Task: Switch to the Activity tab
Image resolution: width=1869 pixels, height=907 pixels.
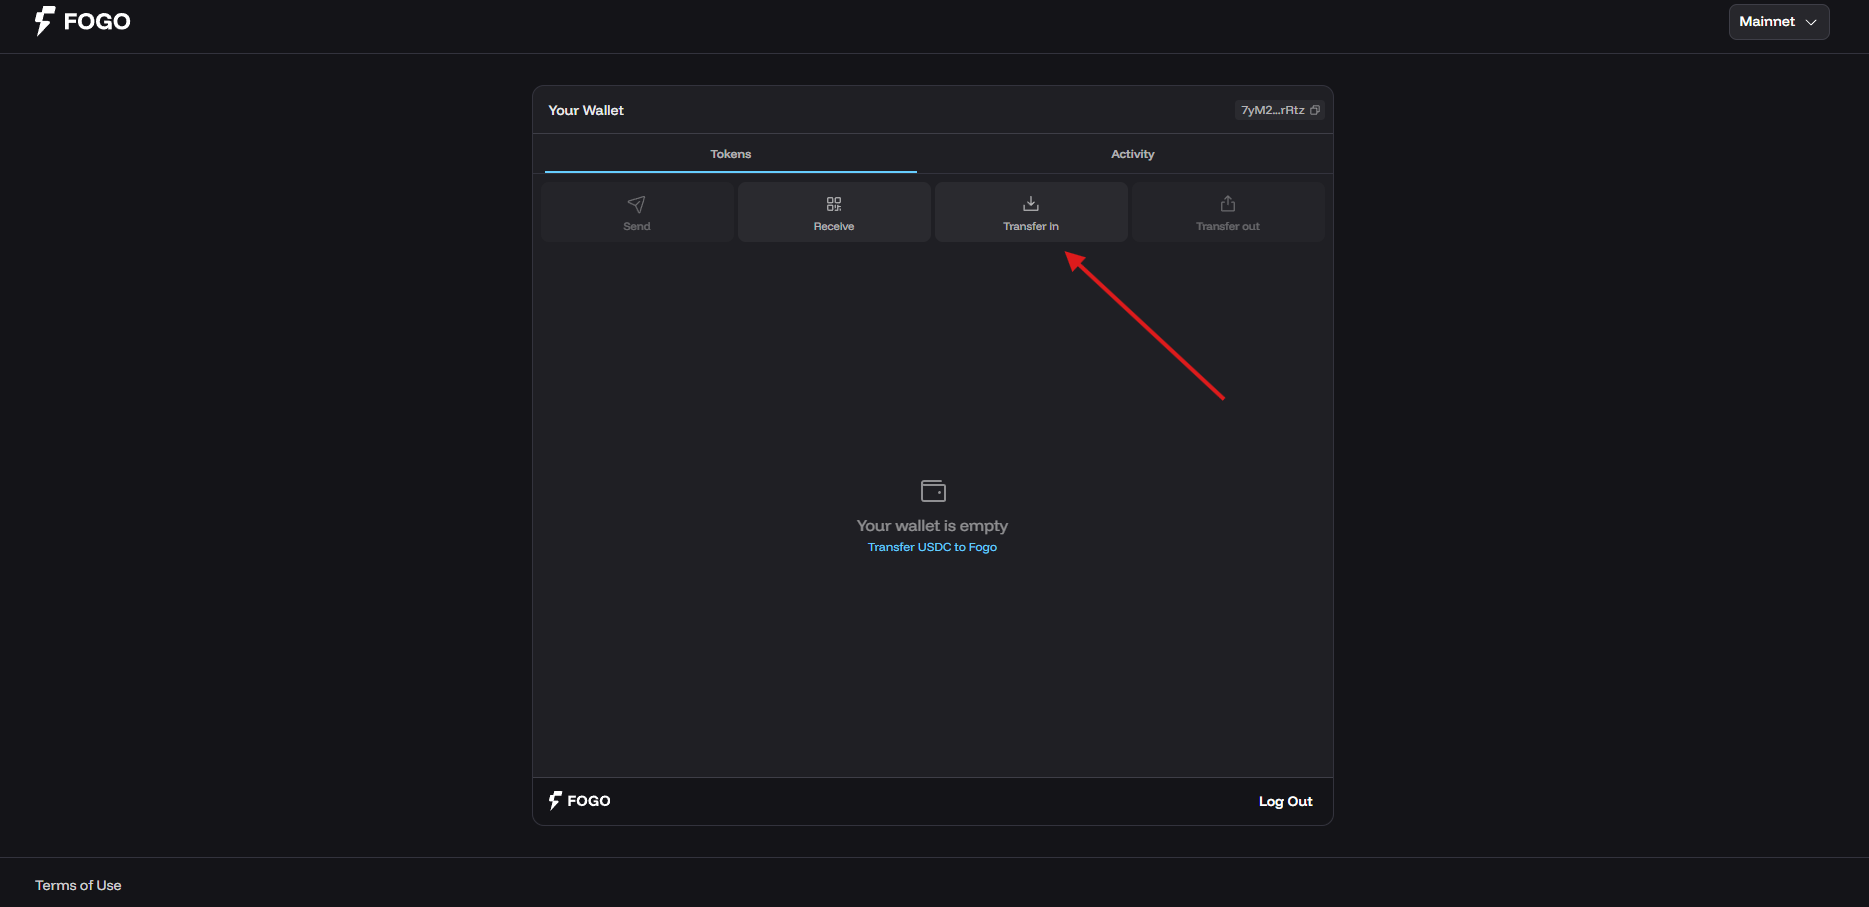Action: [1132, 154]
